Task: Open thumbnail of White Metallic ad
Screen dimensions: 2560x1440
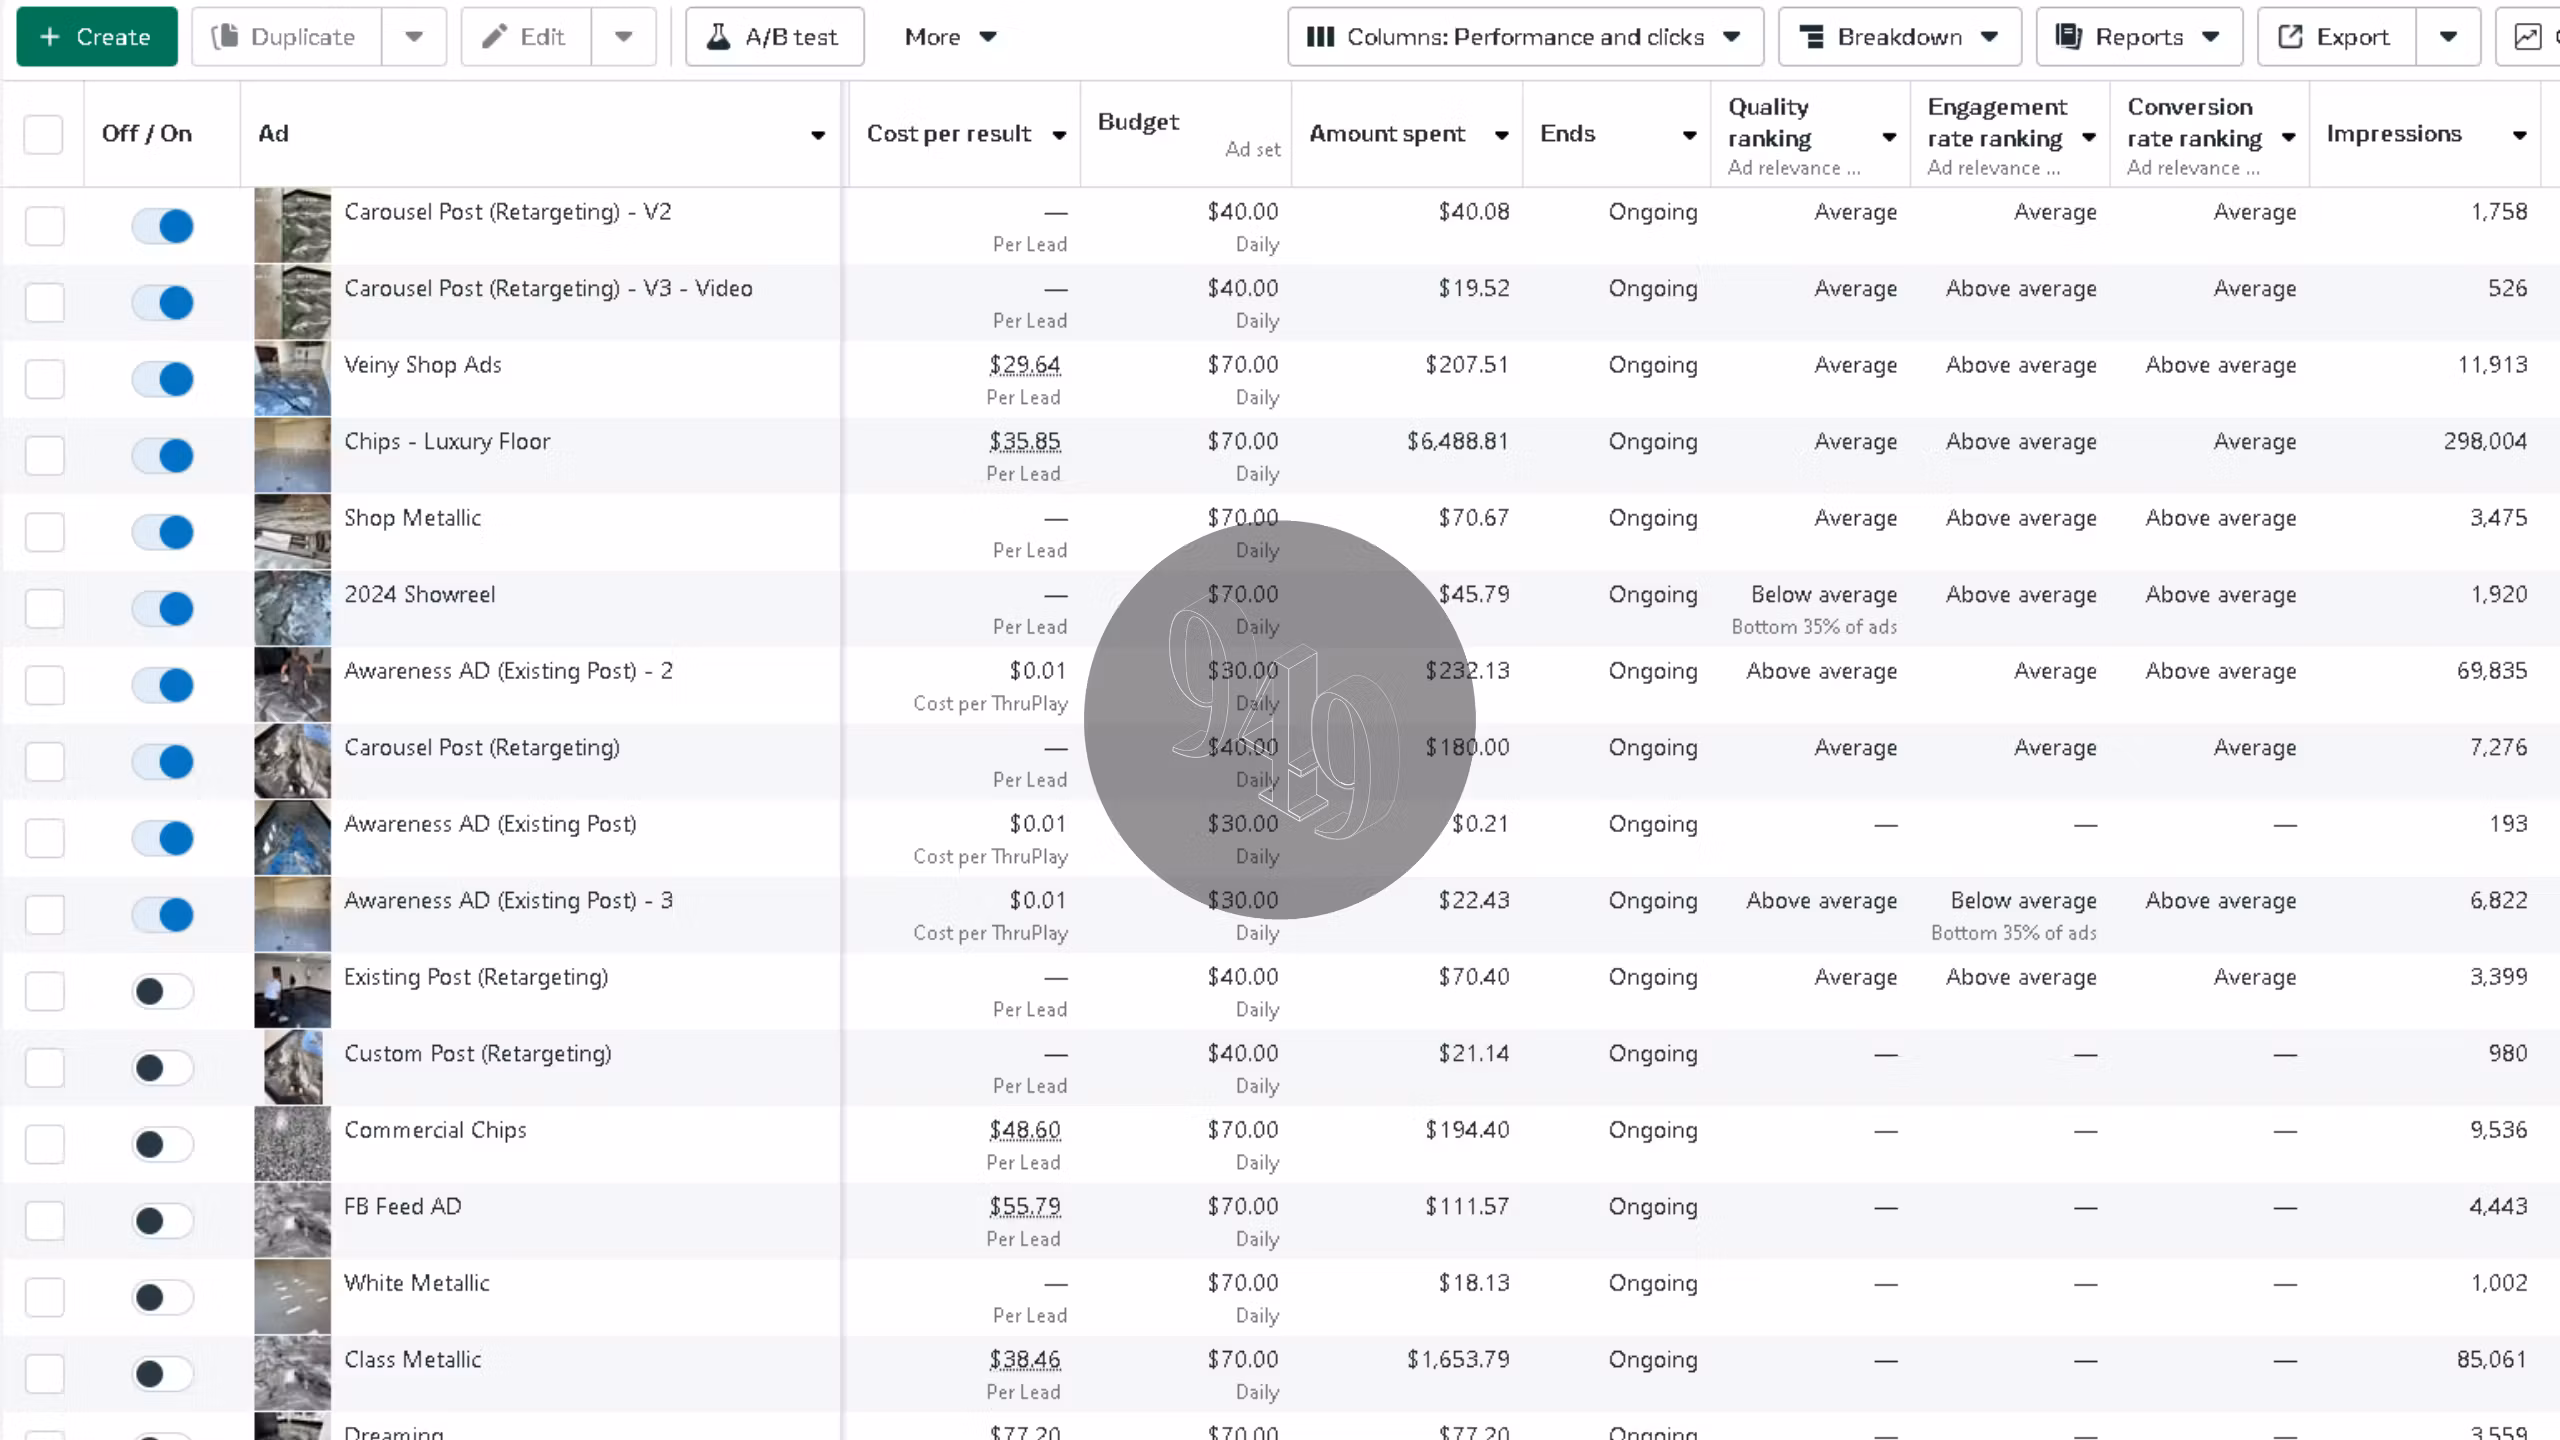Action: [292, 1297]
